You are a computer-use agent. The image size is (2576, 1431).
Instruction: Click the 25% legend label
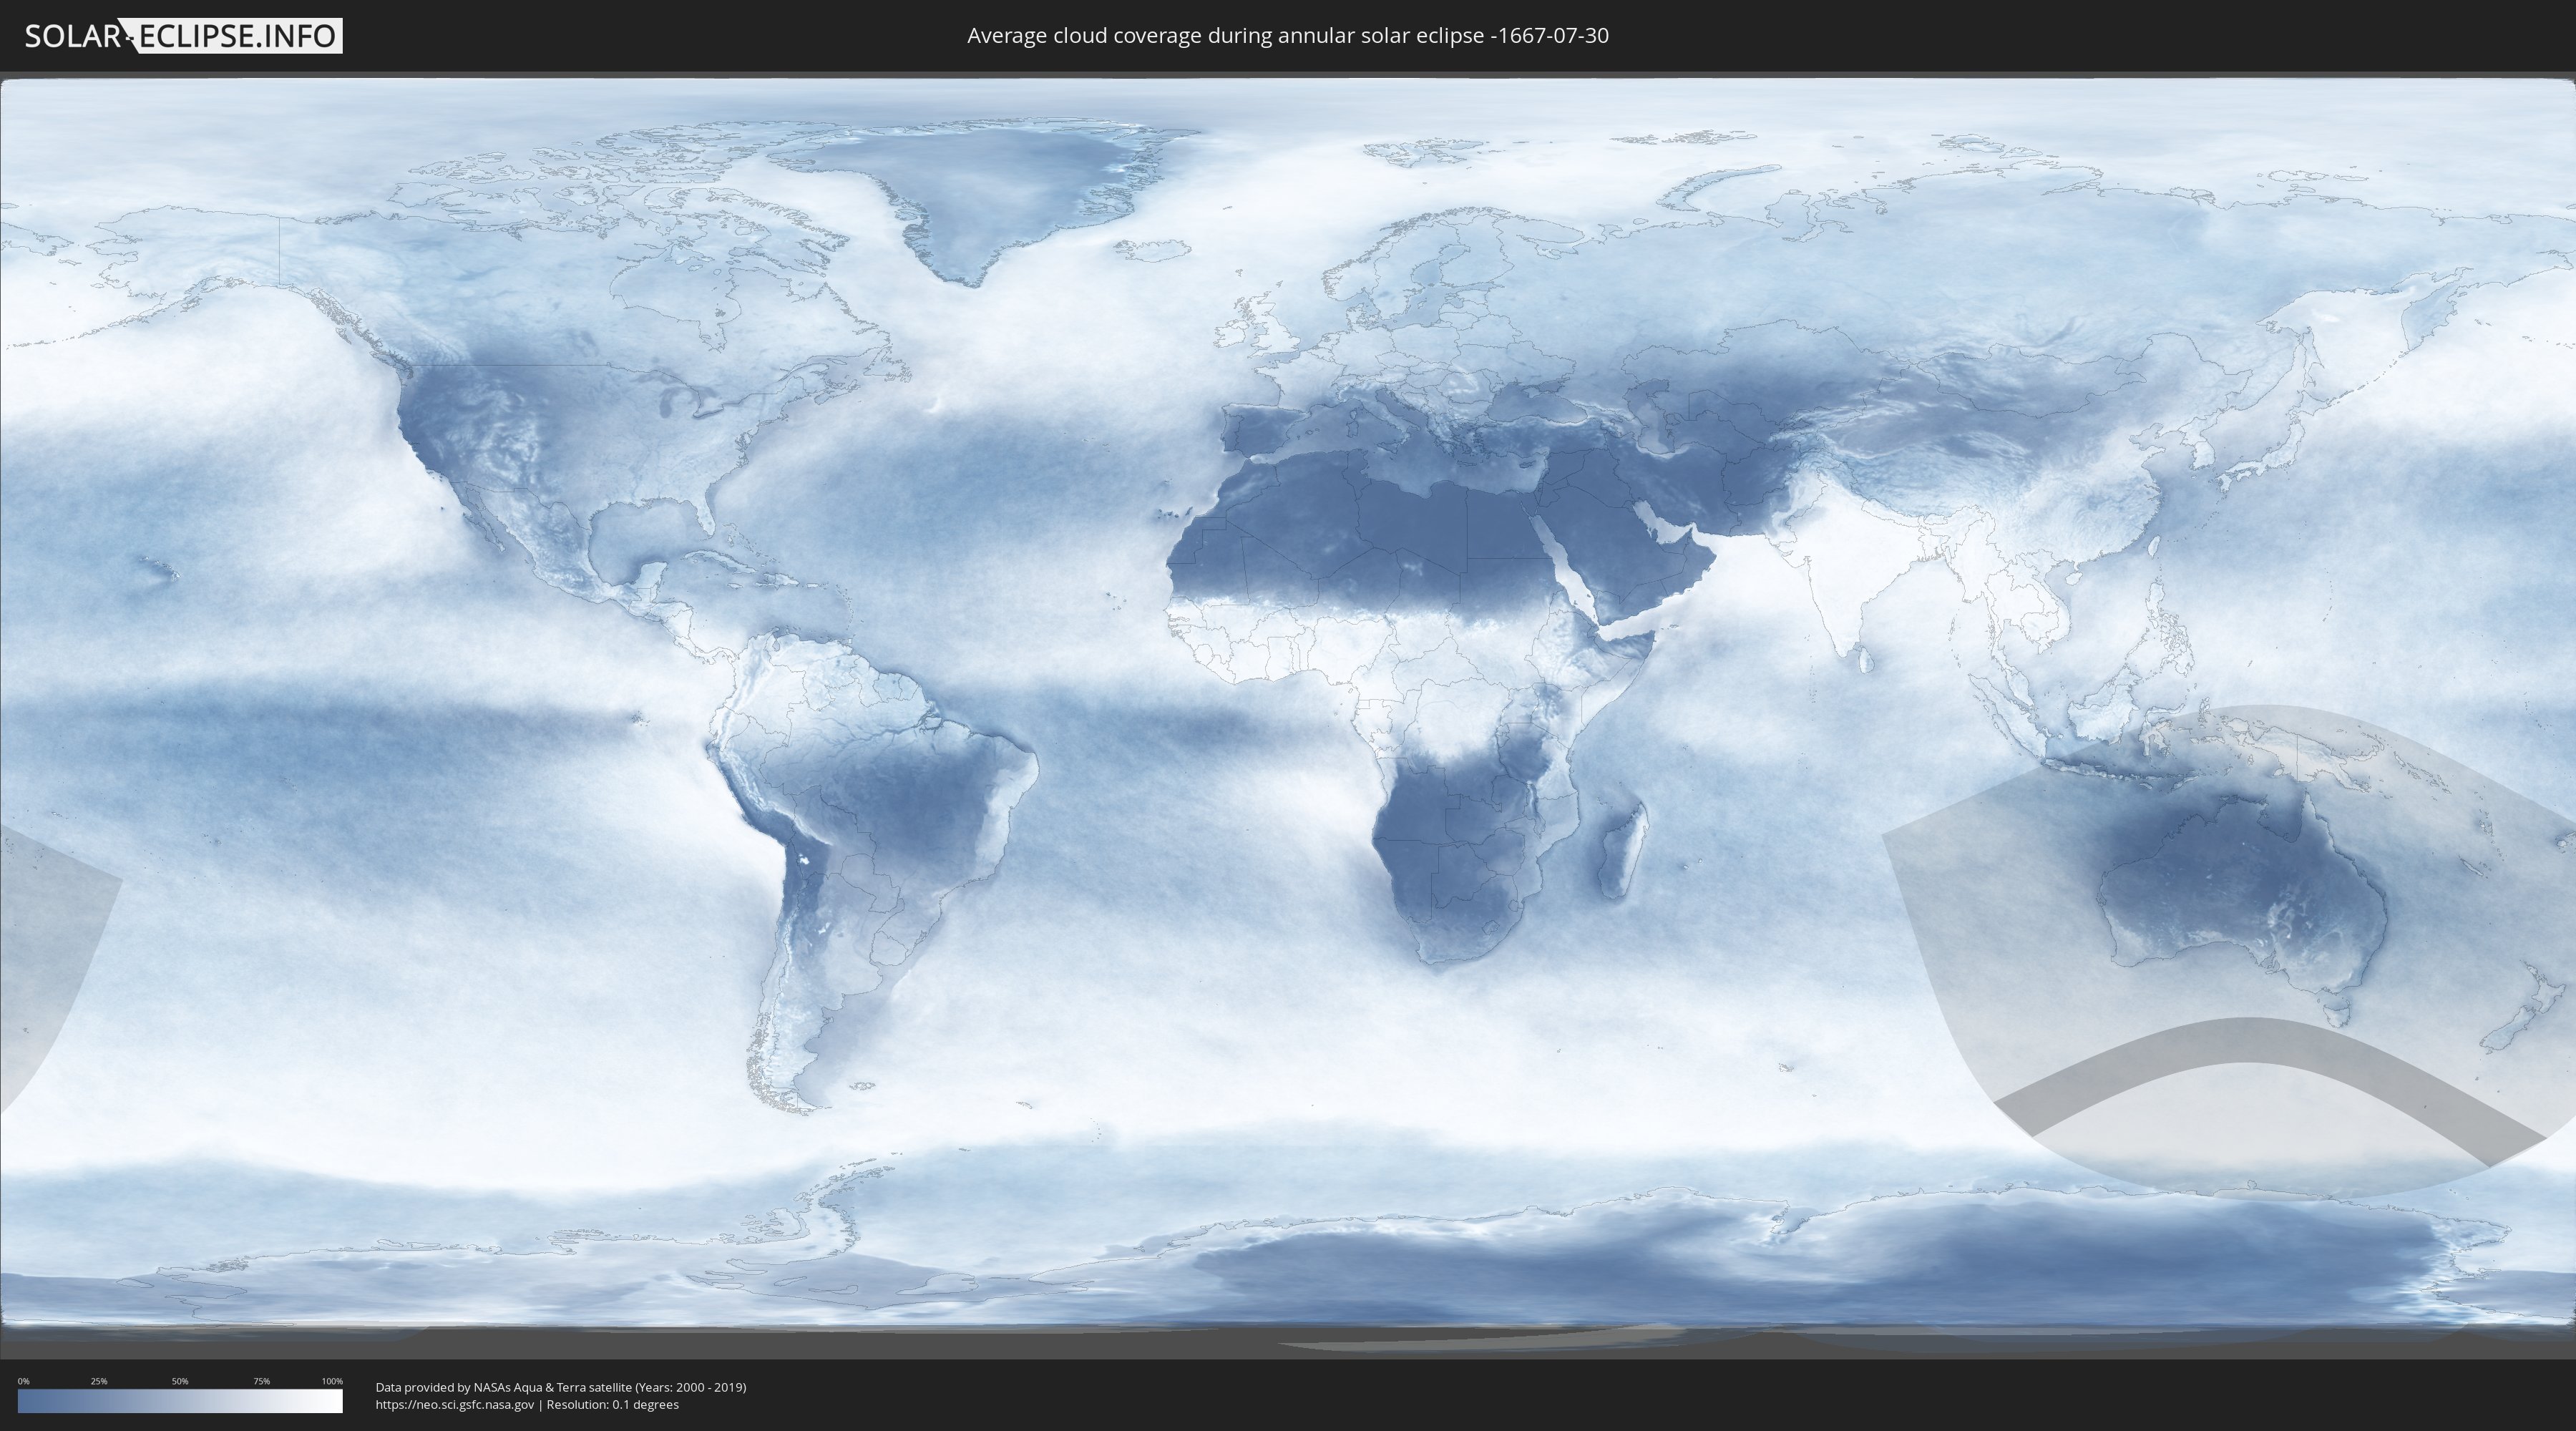[x=99, y=1381]
